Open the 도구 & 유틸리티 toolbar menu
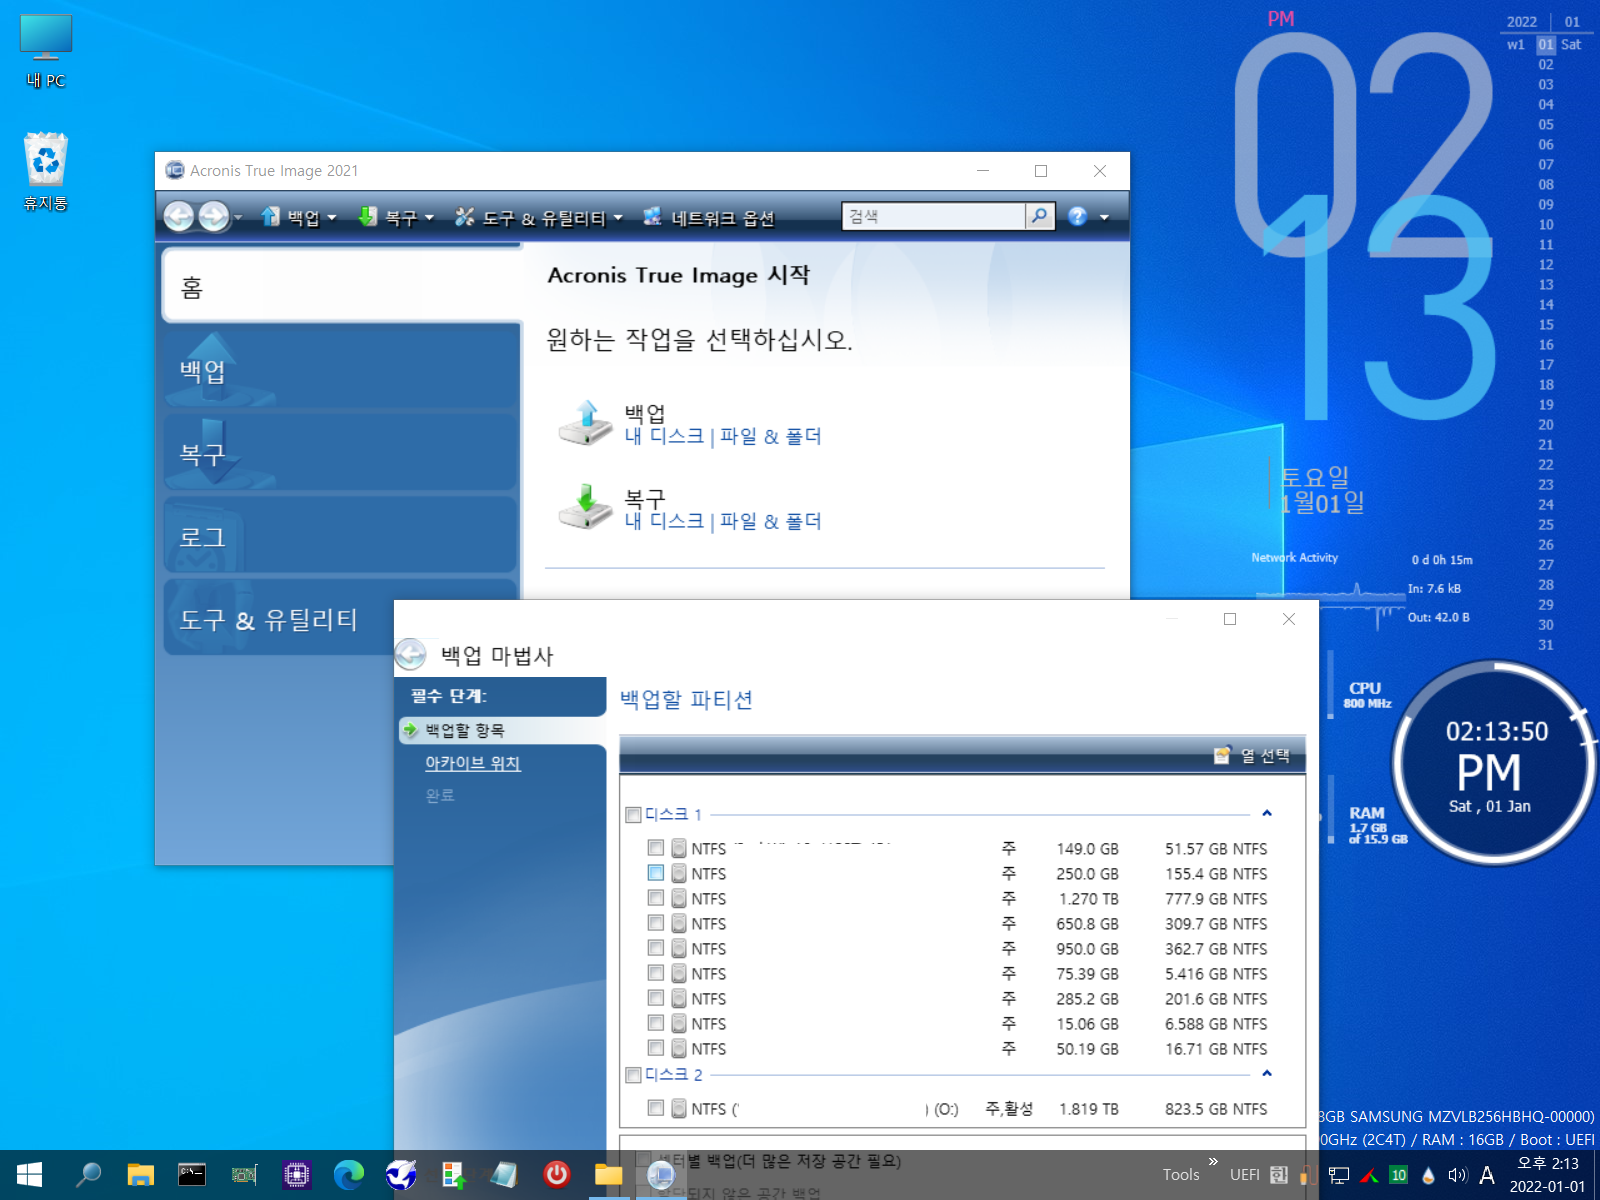The height and width of the screenshot is (1200, 1600). click(538, 217)
